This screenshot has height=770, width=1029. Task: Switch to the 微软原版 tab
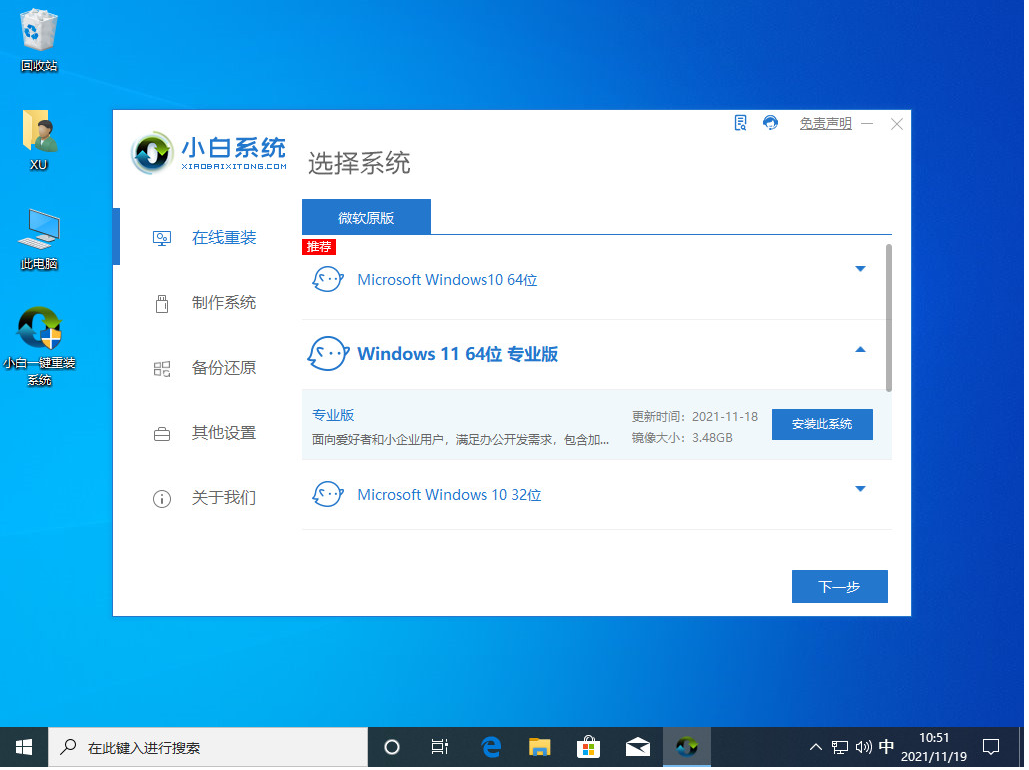pos(366,217)
